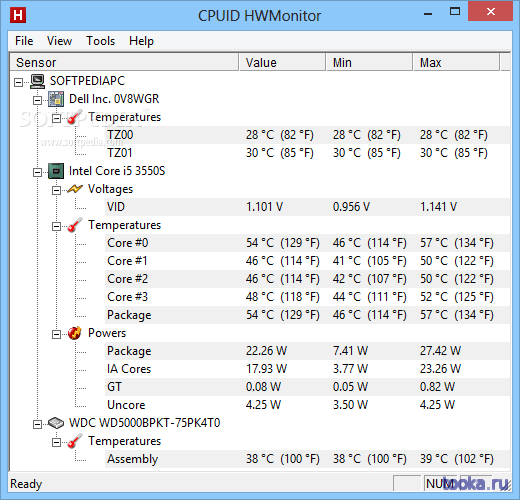520x500 pixels.
Task: Select the Core #2 temperature row
Action: [x=307, y=279]
